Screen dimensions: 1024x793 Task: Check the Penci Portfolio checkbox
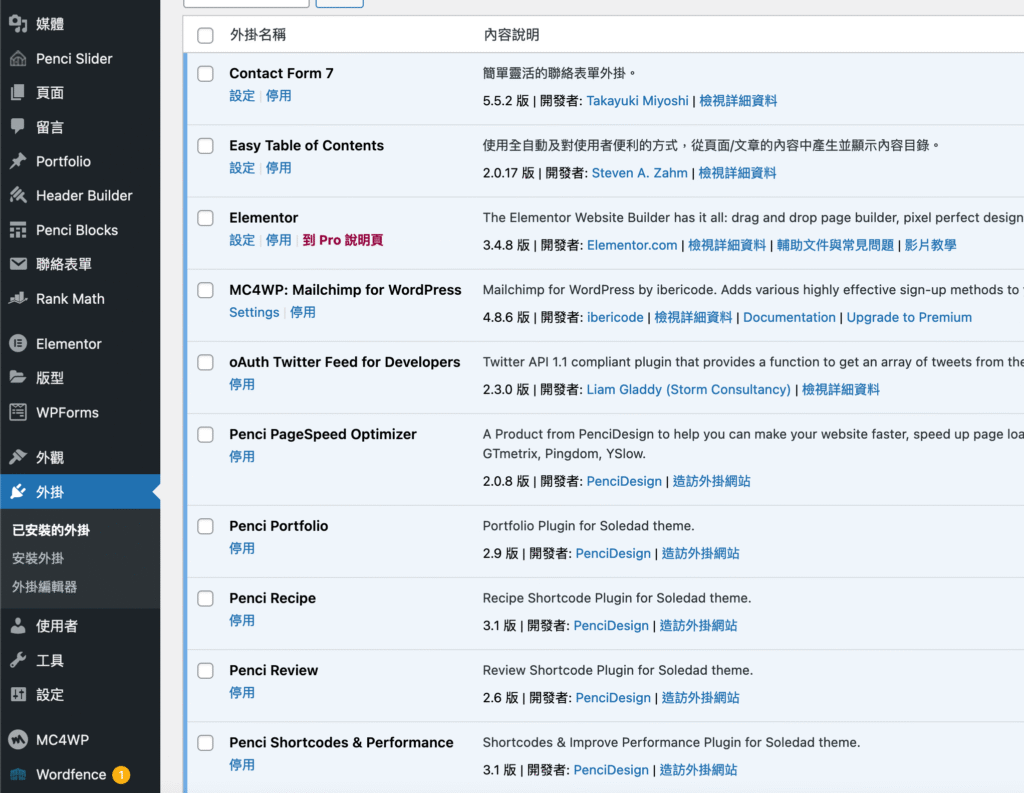(206, 526)
